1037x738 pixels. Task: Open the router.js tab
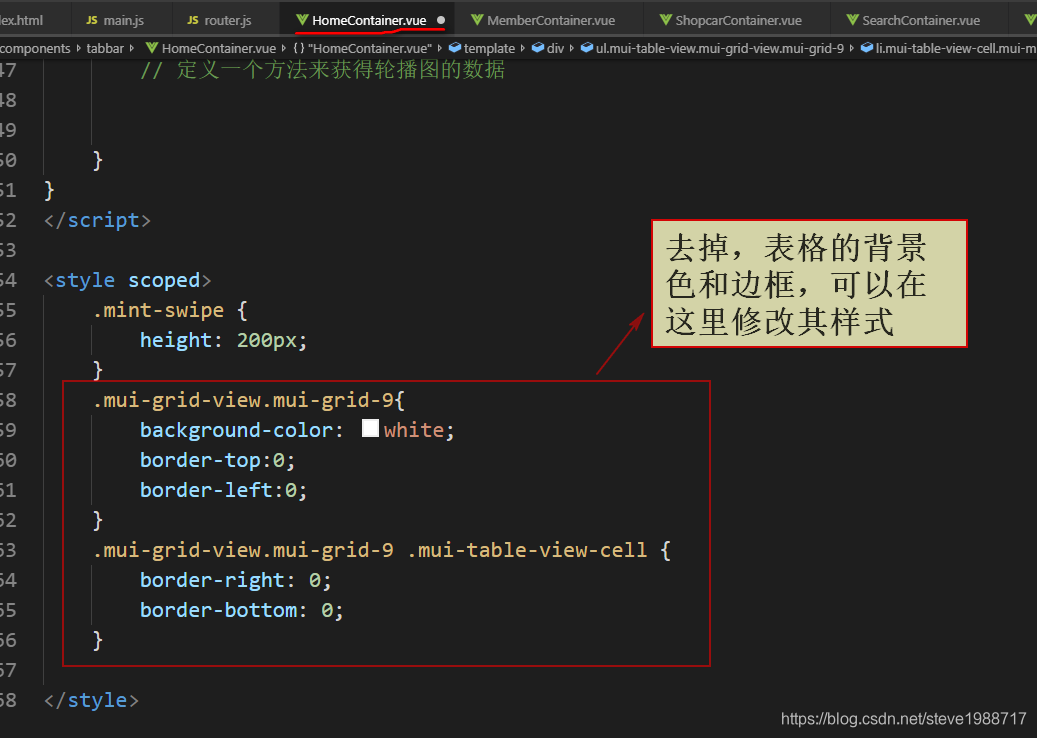(219, 20)
